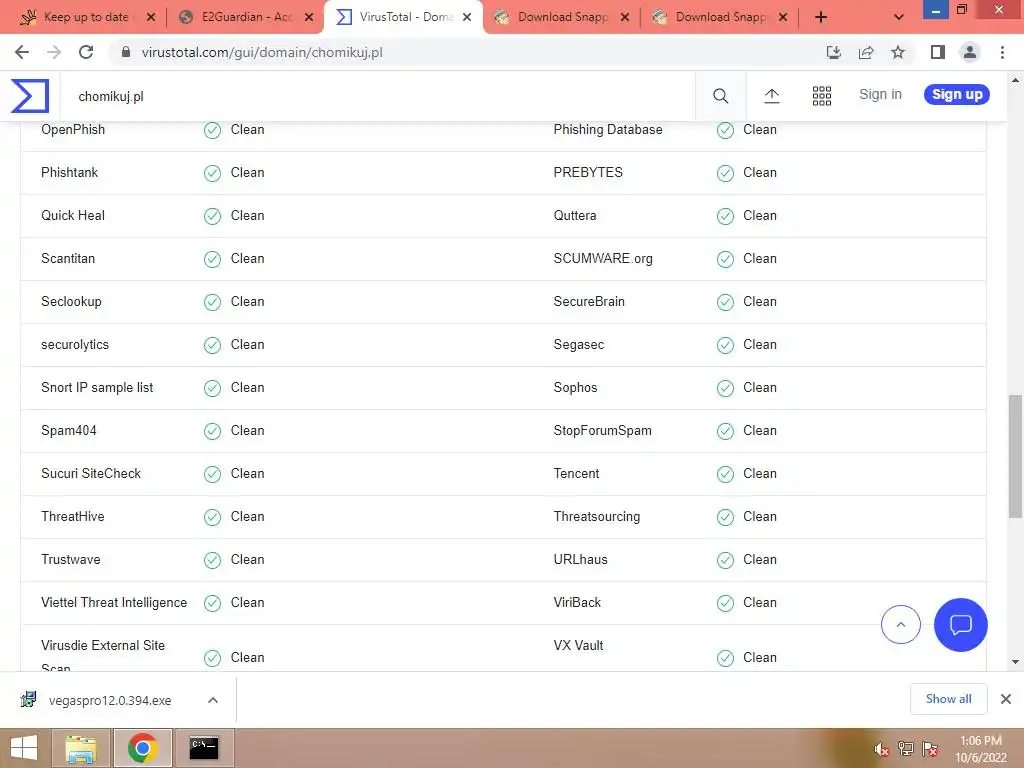Expand the vegaspro download options chevron
Screen dimensions: 1024x768
pyautogui.click(x=213, y=700)
